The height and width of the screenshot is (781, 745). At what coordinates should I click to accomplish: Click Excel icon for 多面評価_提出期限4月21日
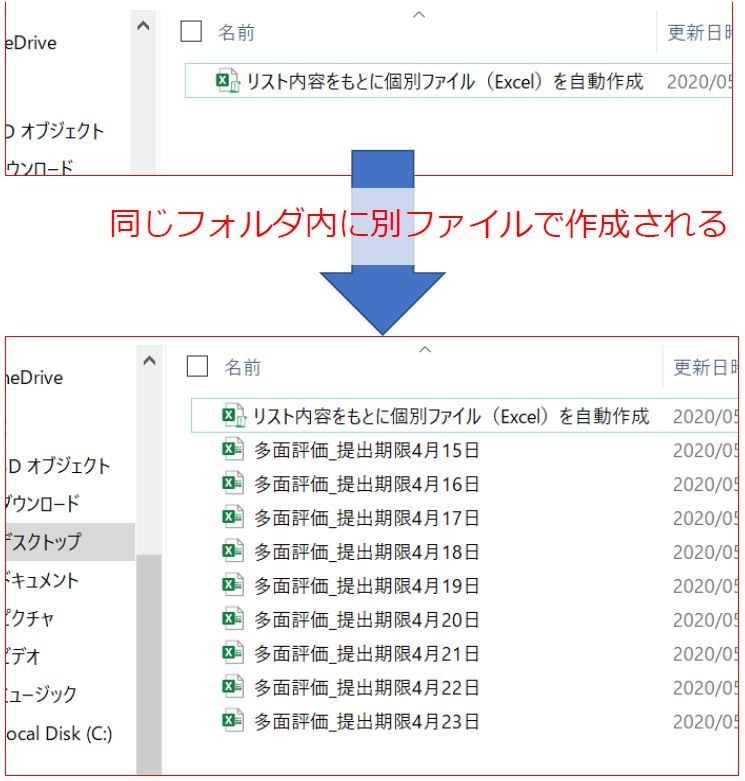pyautogui.click(x=233, y=653)
